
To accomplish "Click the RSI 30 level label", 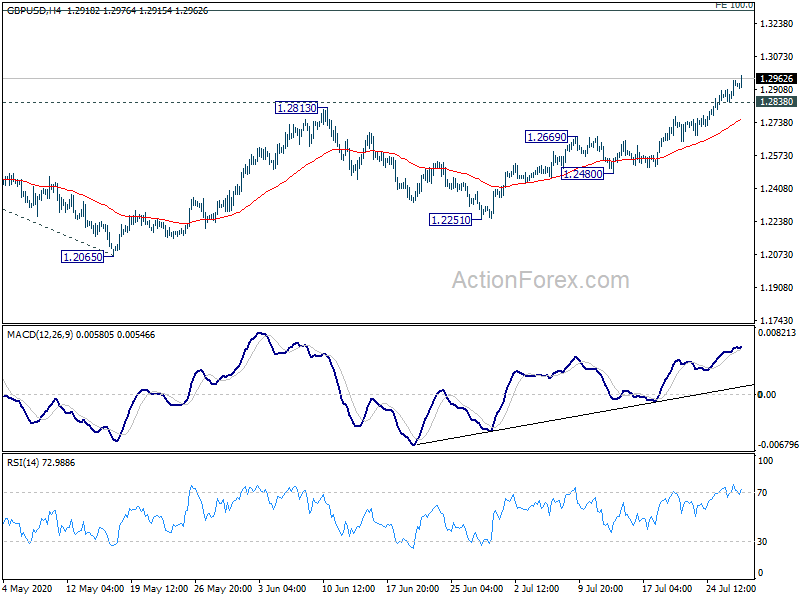I will [x=762, y=541].
